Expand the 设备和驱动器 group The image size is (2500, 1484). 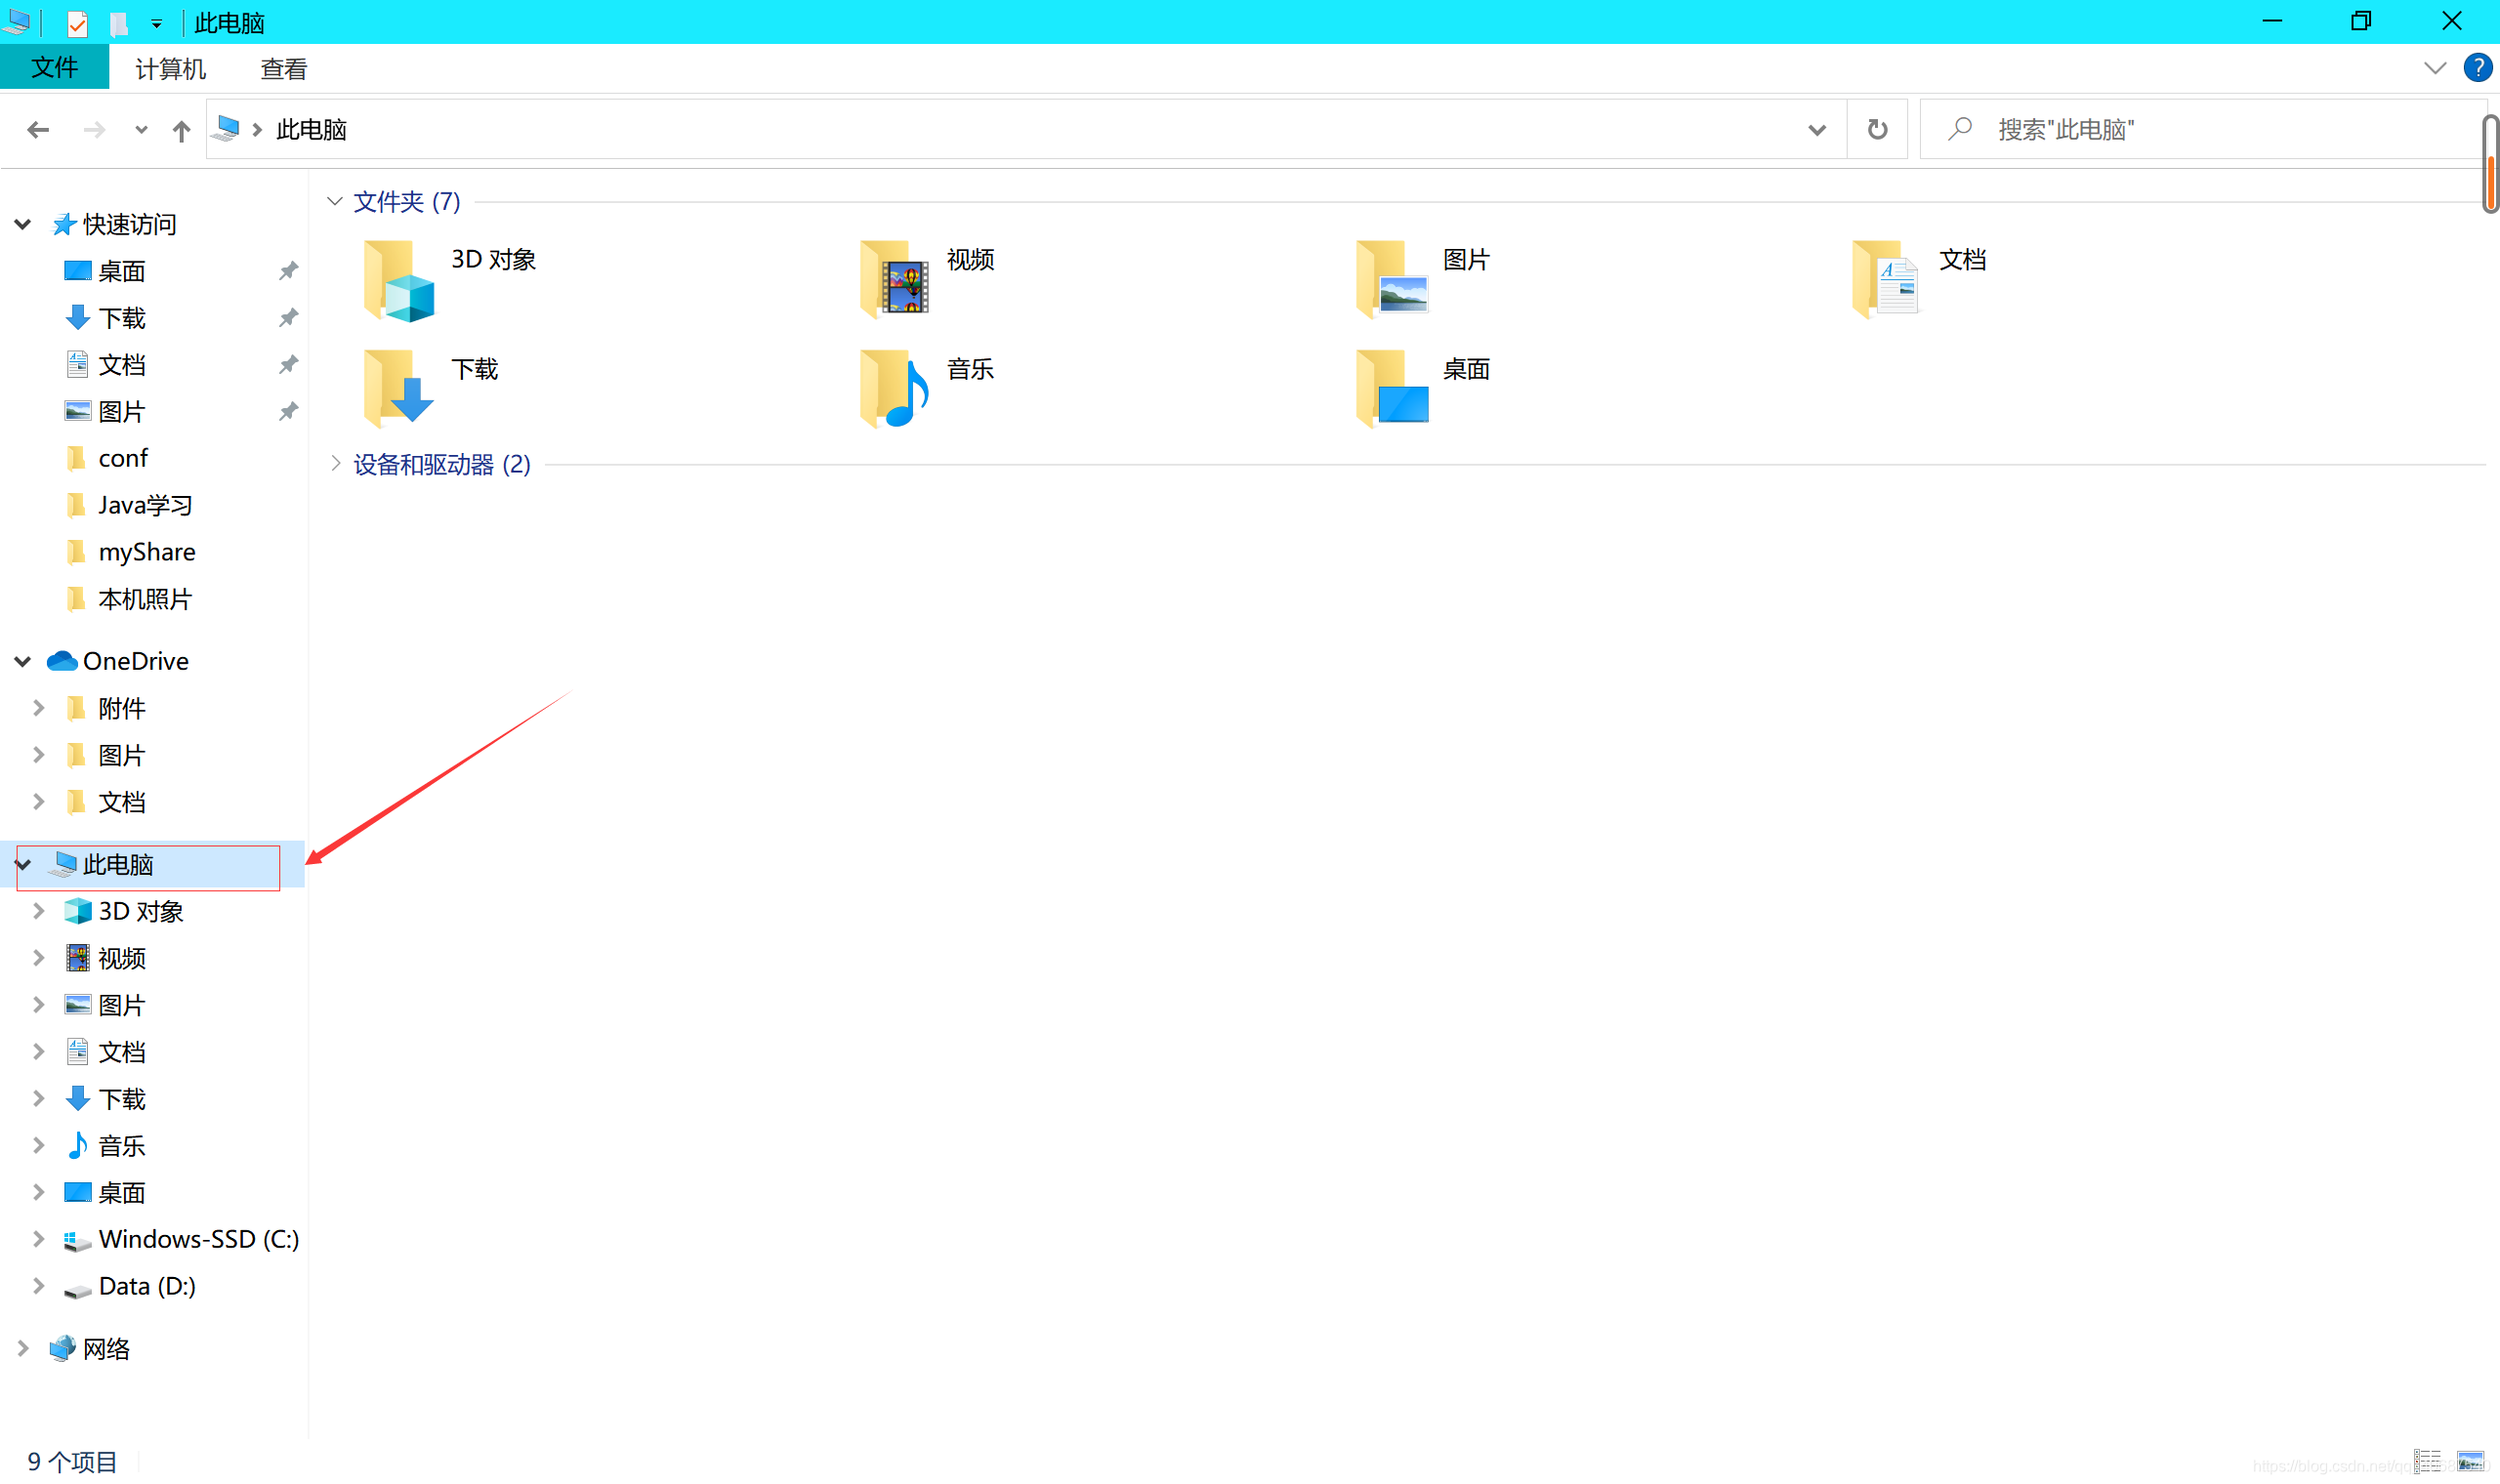tap(336, 464)
